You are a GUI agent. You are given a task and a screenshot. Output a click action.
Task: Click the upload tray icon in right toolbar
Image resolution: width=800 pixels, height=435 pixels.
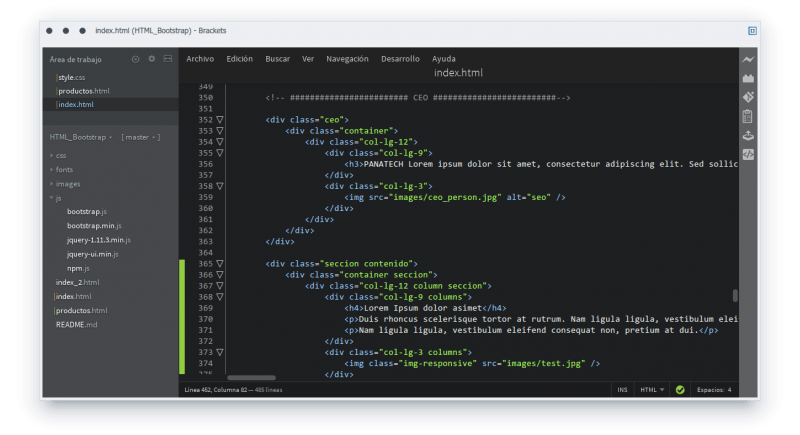pyautogui.click(x=748, y=136)
